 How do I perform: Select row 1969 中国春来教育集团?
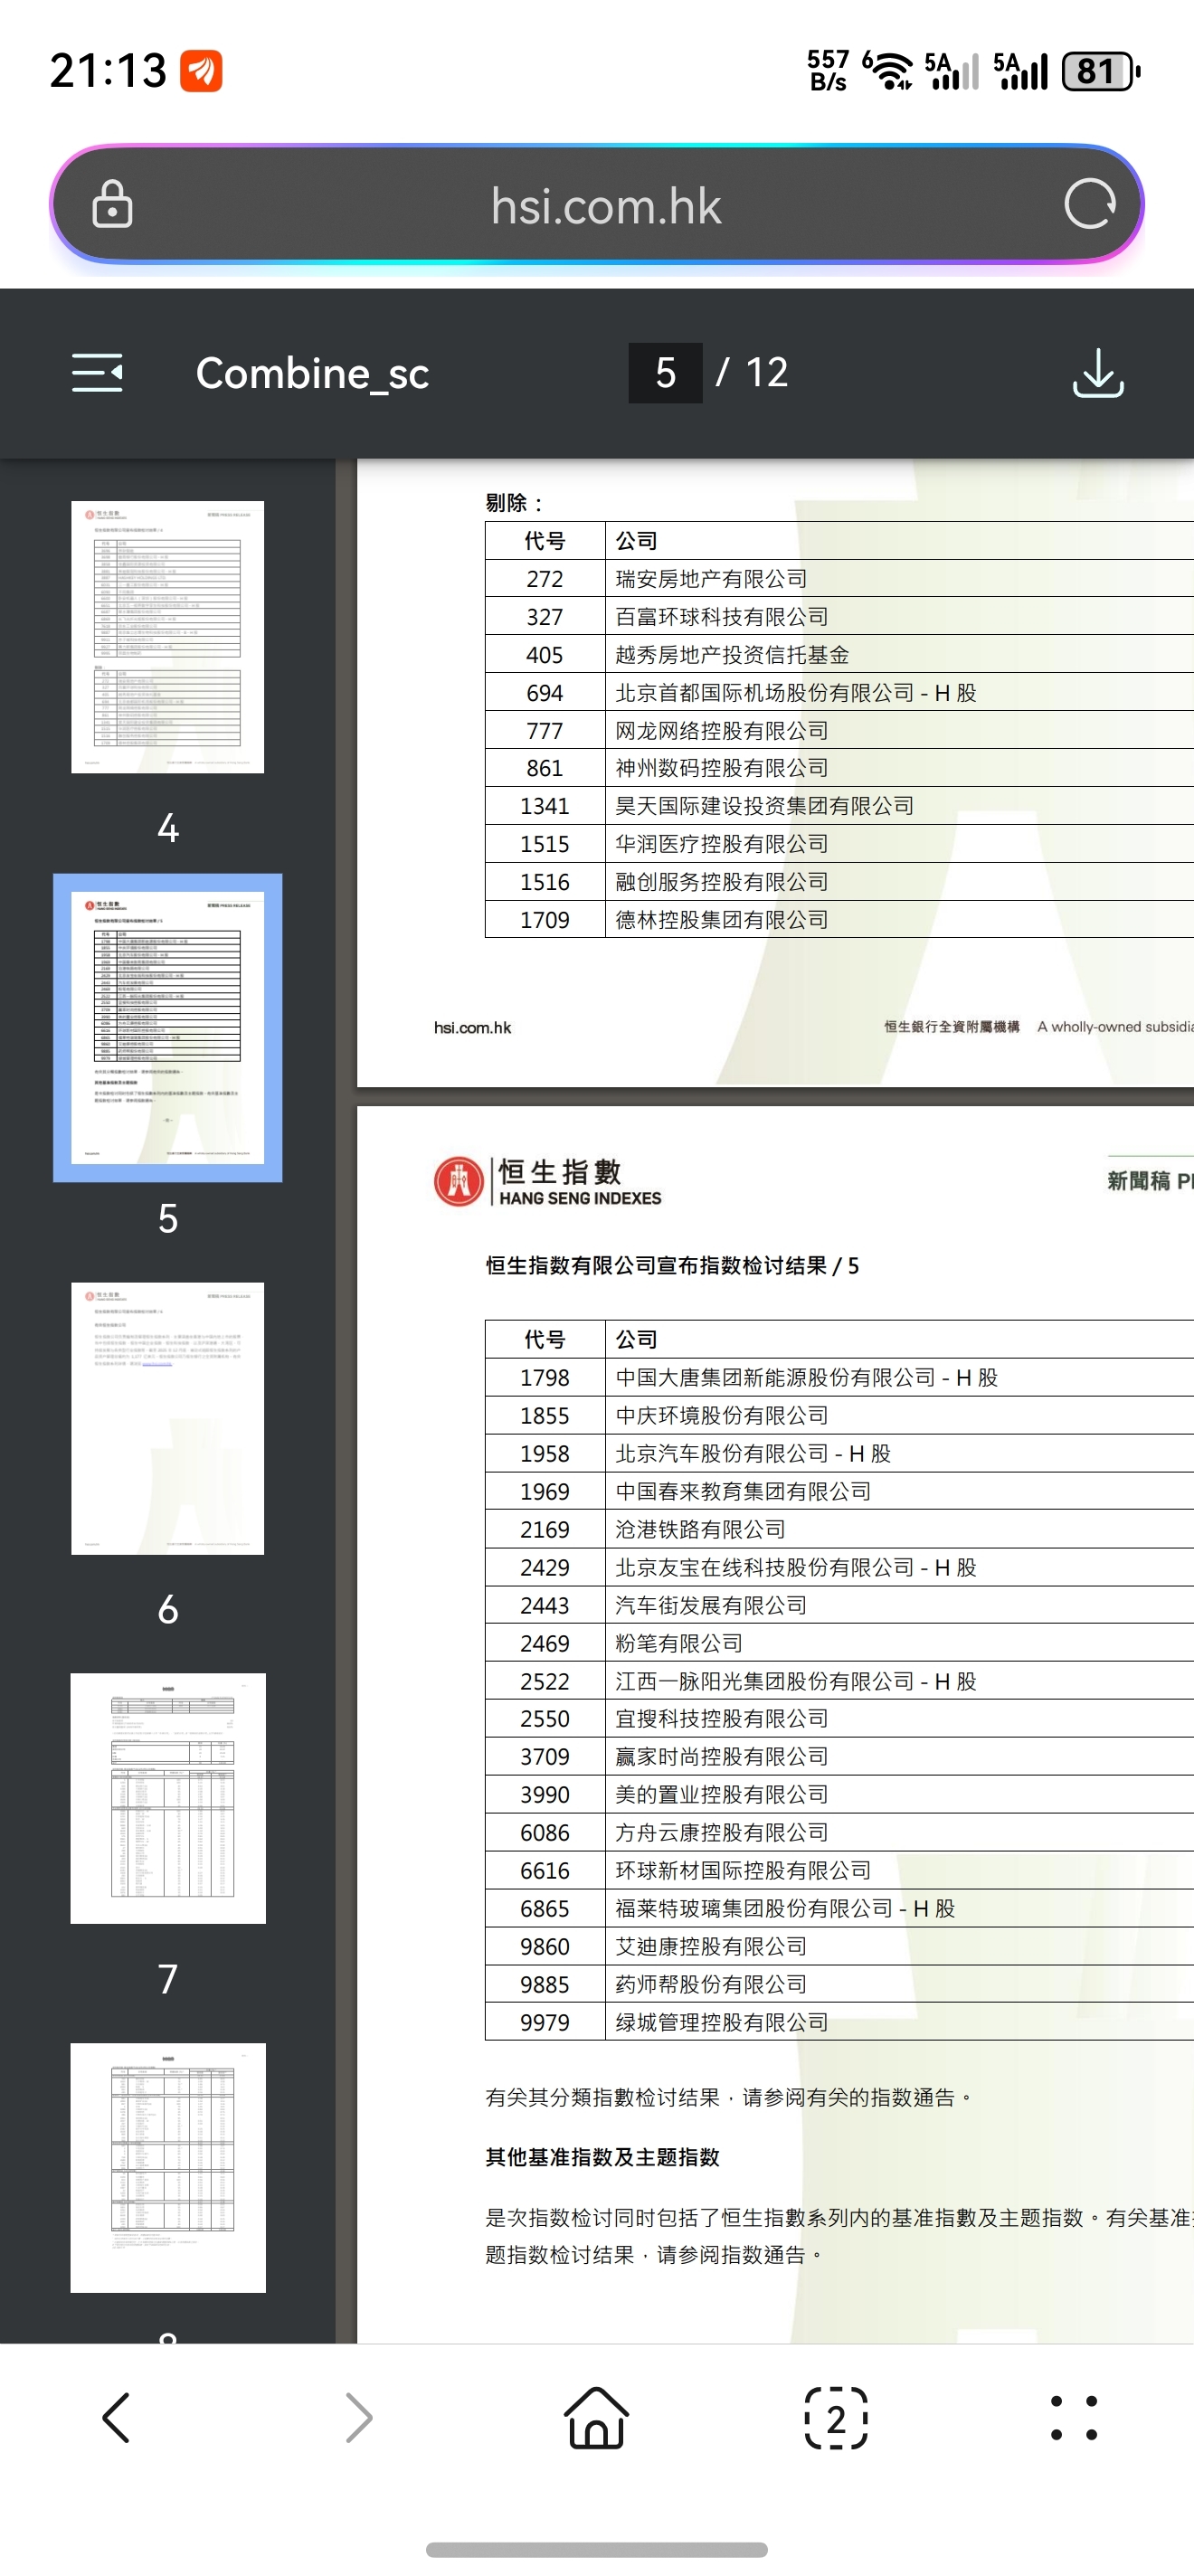coord(839,1492)
